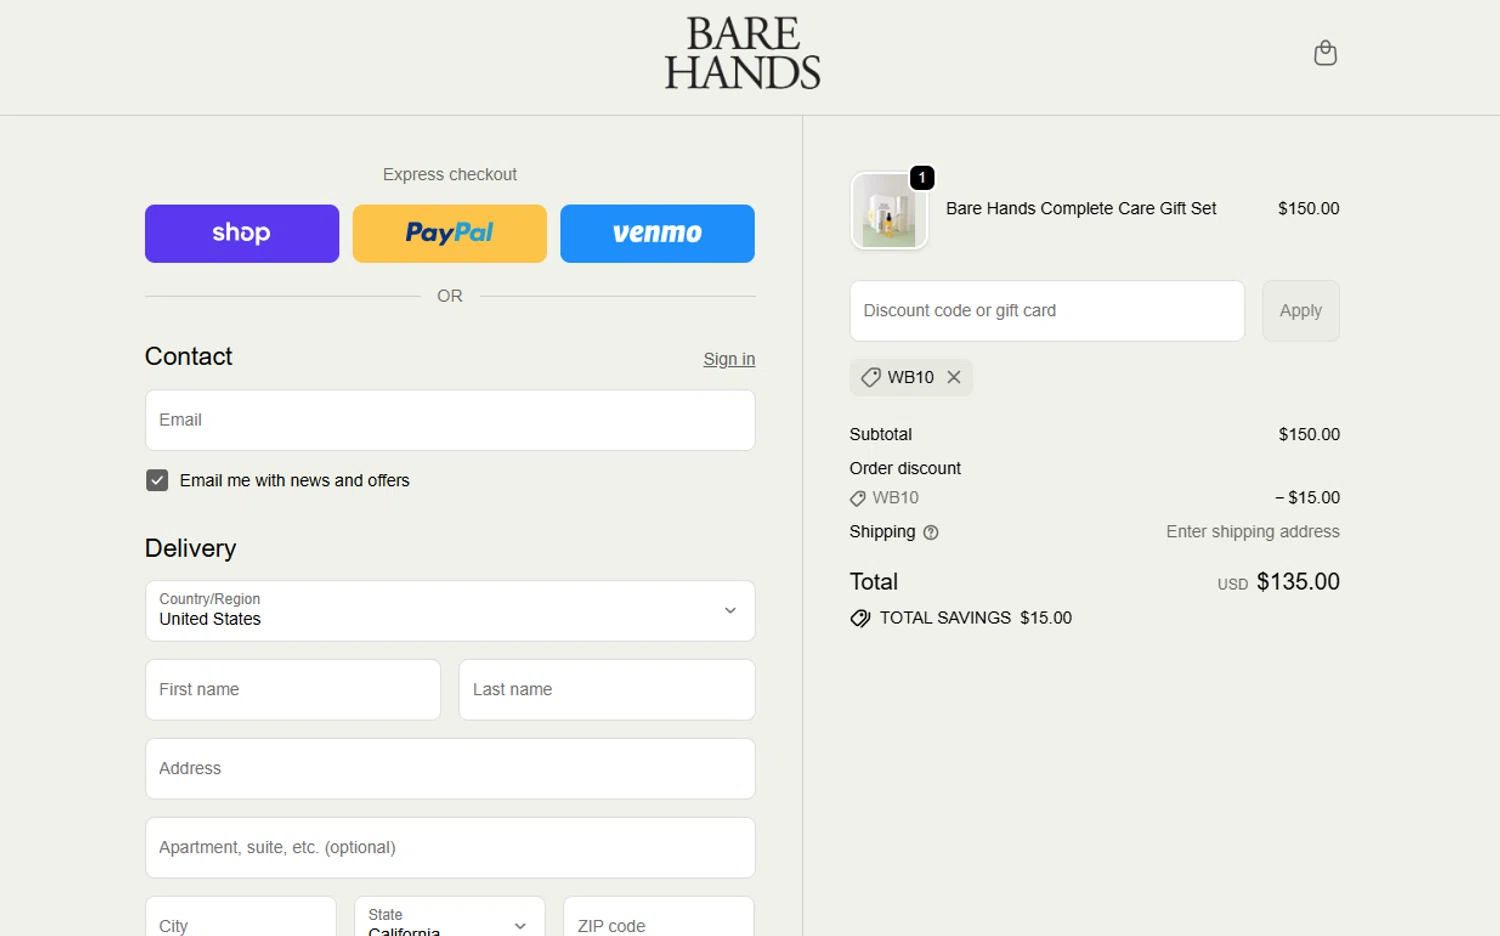Screen dimensions: 1500x936
Task: Open the Sign in link
Action: (729, 359)
